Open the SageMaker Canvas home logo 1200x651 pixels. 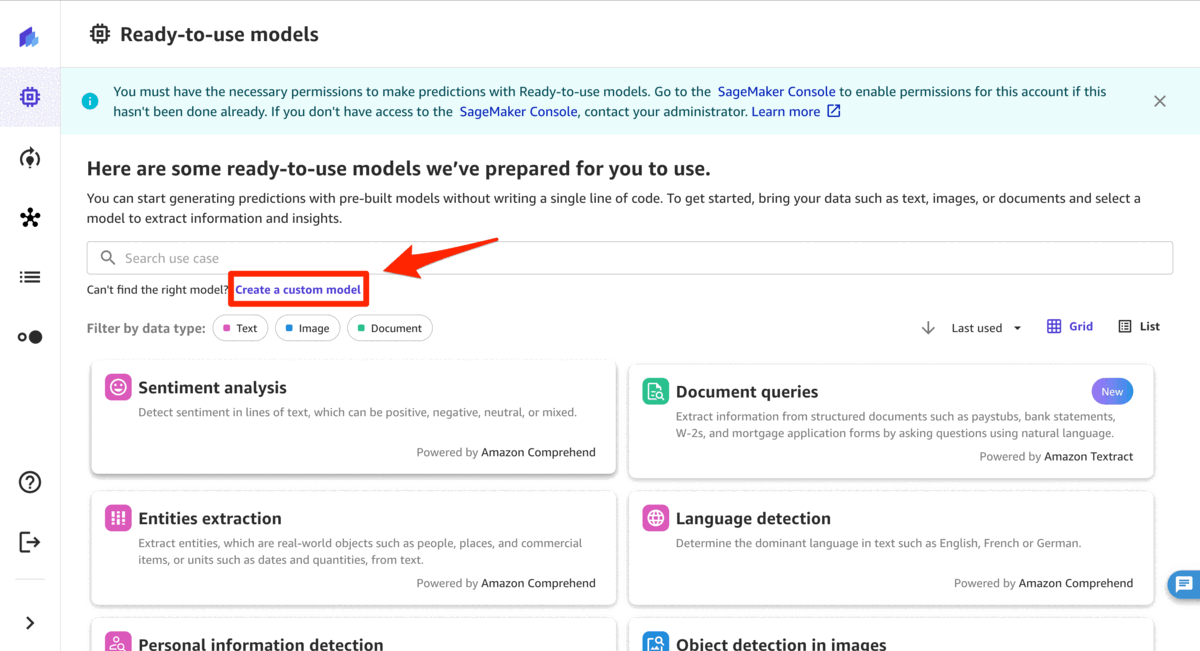29,37
